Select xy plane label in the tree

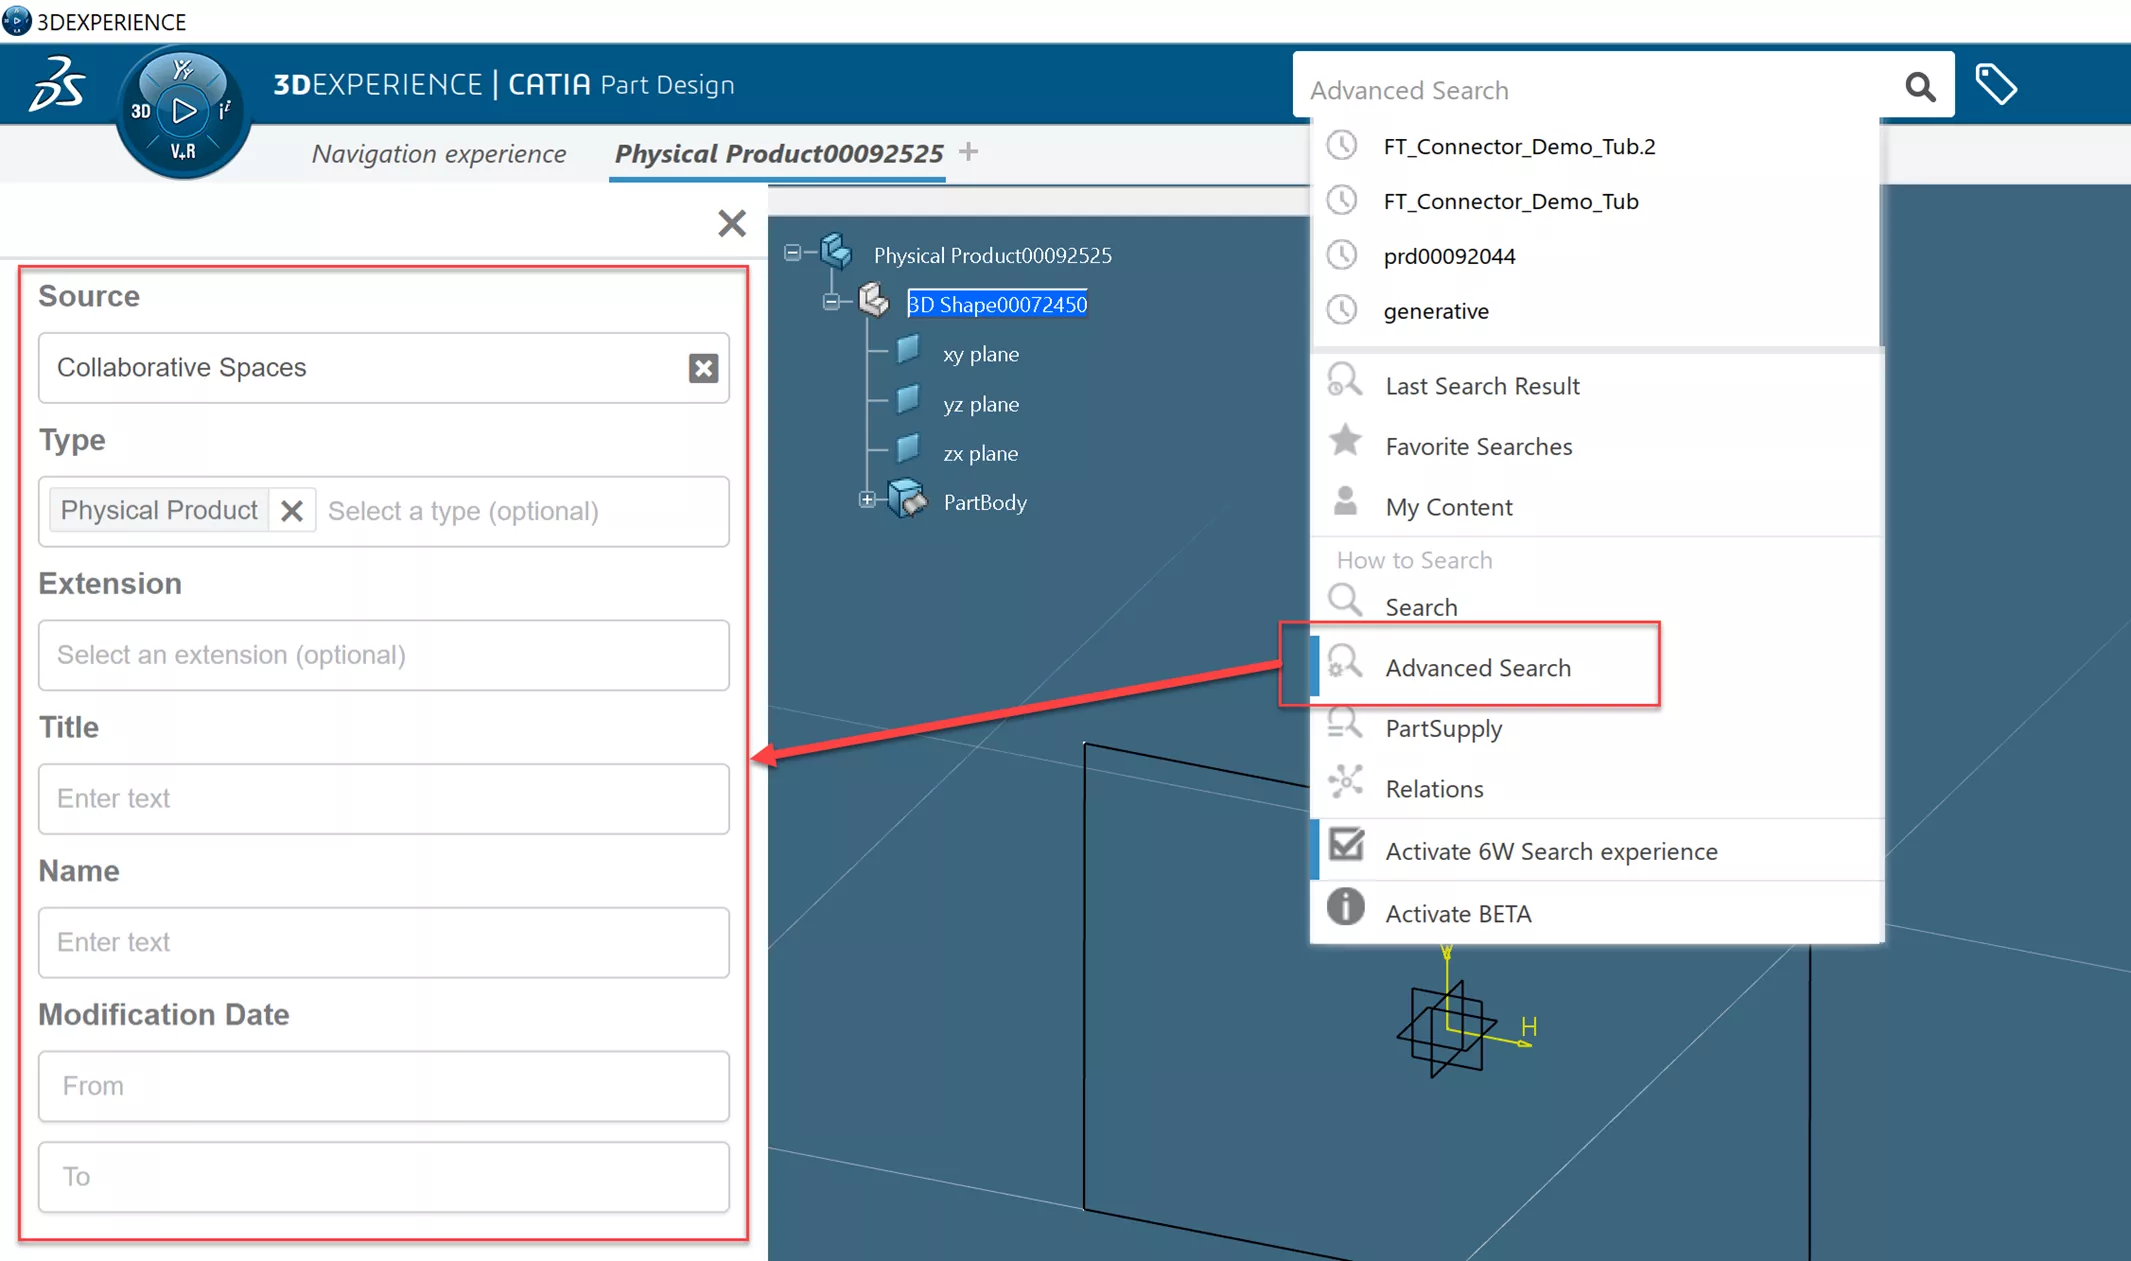coord(981,354)
